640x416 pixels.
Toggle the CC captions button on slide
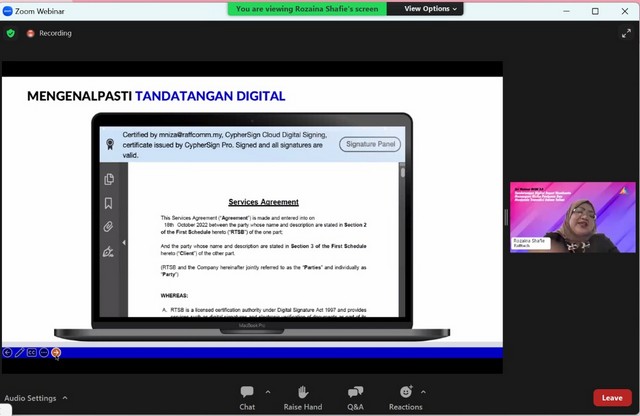[x=32, y=352]
